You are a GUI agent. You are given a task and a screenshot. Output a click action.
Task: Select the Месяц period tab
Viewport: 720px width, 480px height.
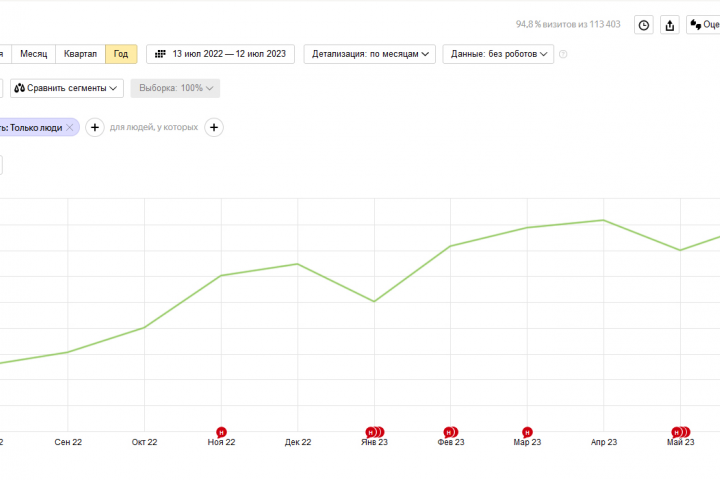[34, 54]
